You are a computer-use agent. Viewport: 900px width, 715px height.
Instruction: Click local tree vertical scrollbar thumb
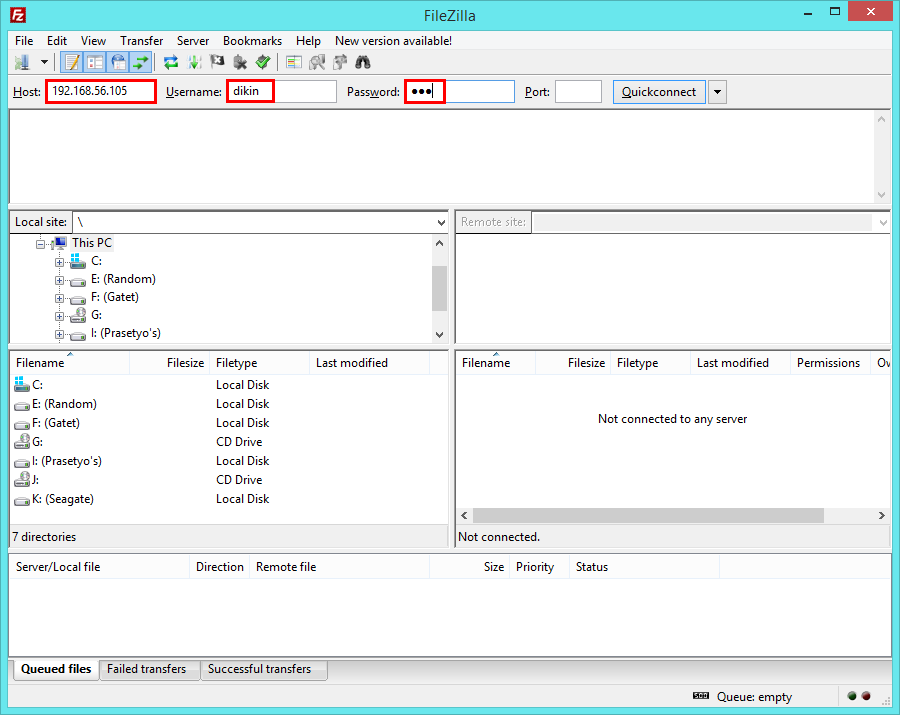point(439,288)
